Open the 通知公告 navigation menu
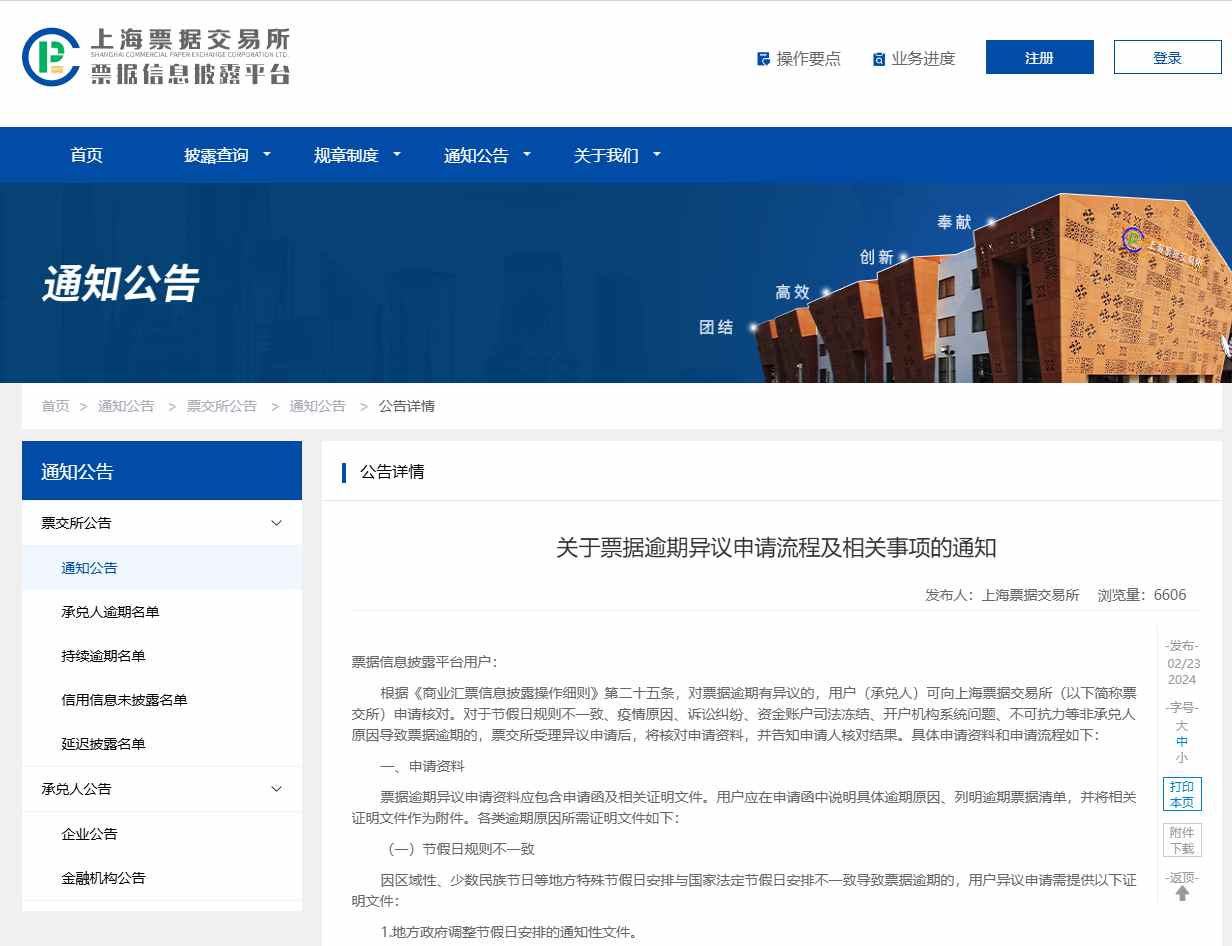 [x=477, y=155]
